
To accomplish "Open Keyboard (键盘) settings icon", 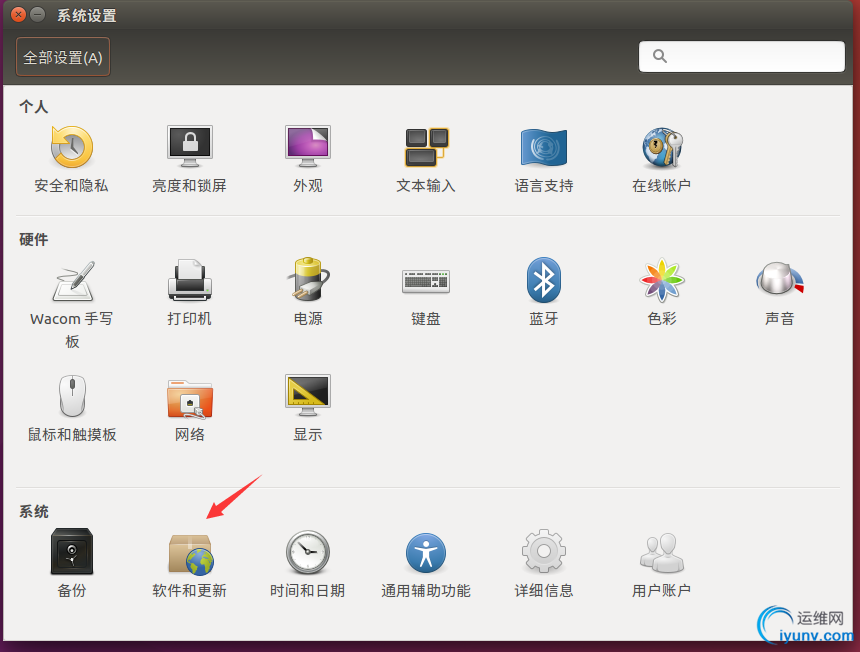I will coord(426,281).
